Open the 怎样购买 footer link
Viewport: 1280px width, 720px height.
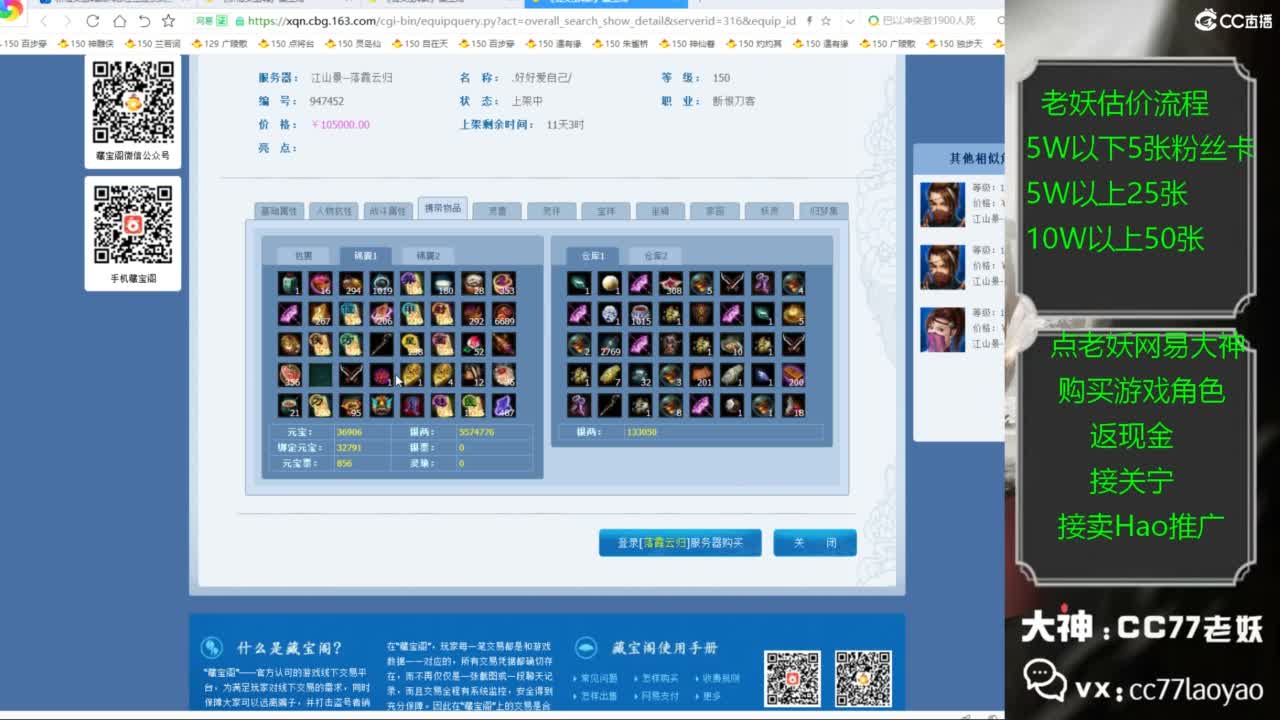click(658, 678)
